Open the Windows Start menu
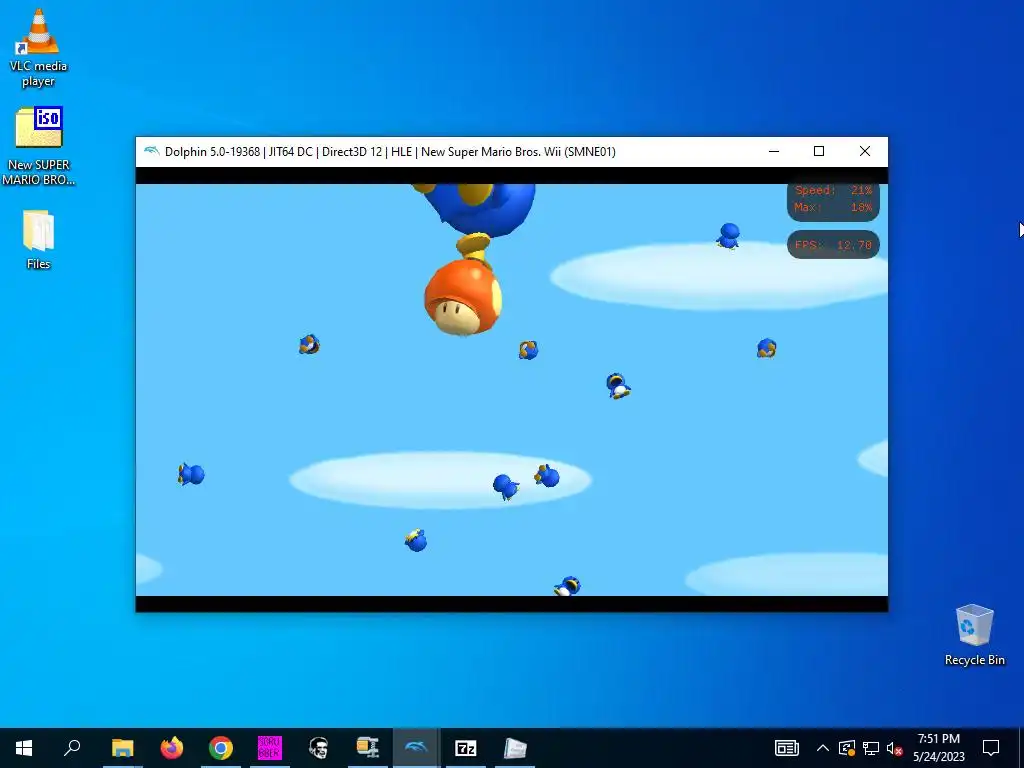 coord(24,748)
